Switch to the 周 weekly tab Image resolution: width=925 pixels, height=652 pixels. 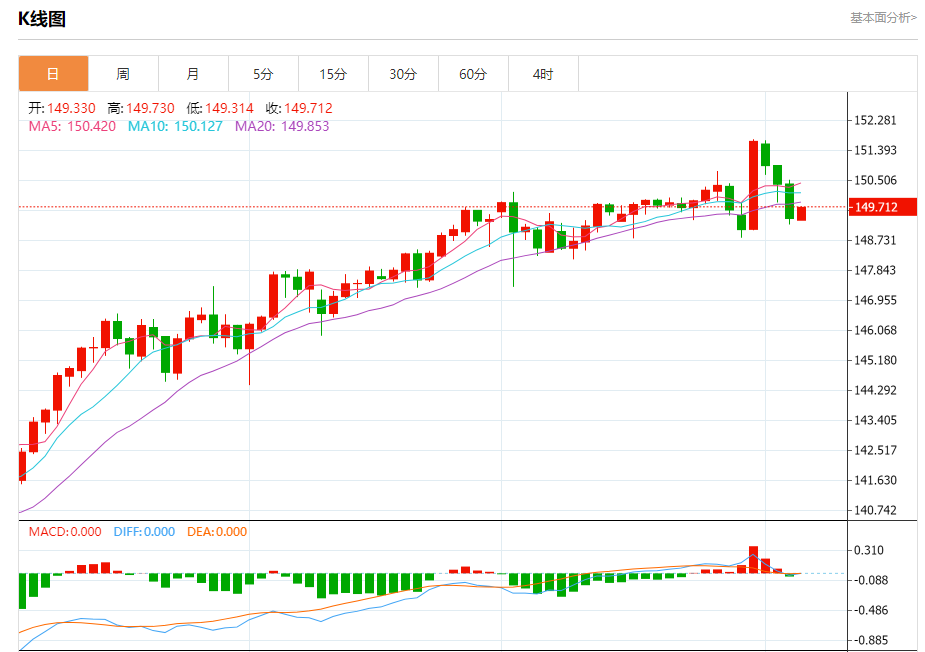click(123, 74)
